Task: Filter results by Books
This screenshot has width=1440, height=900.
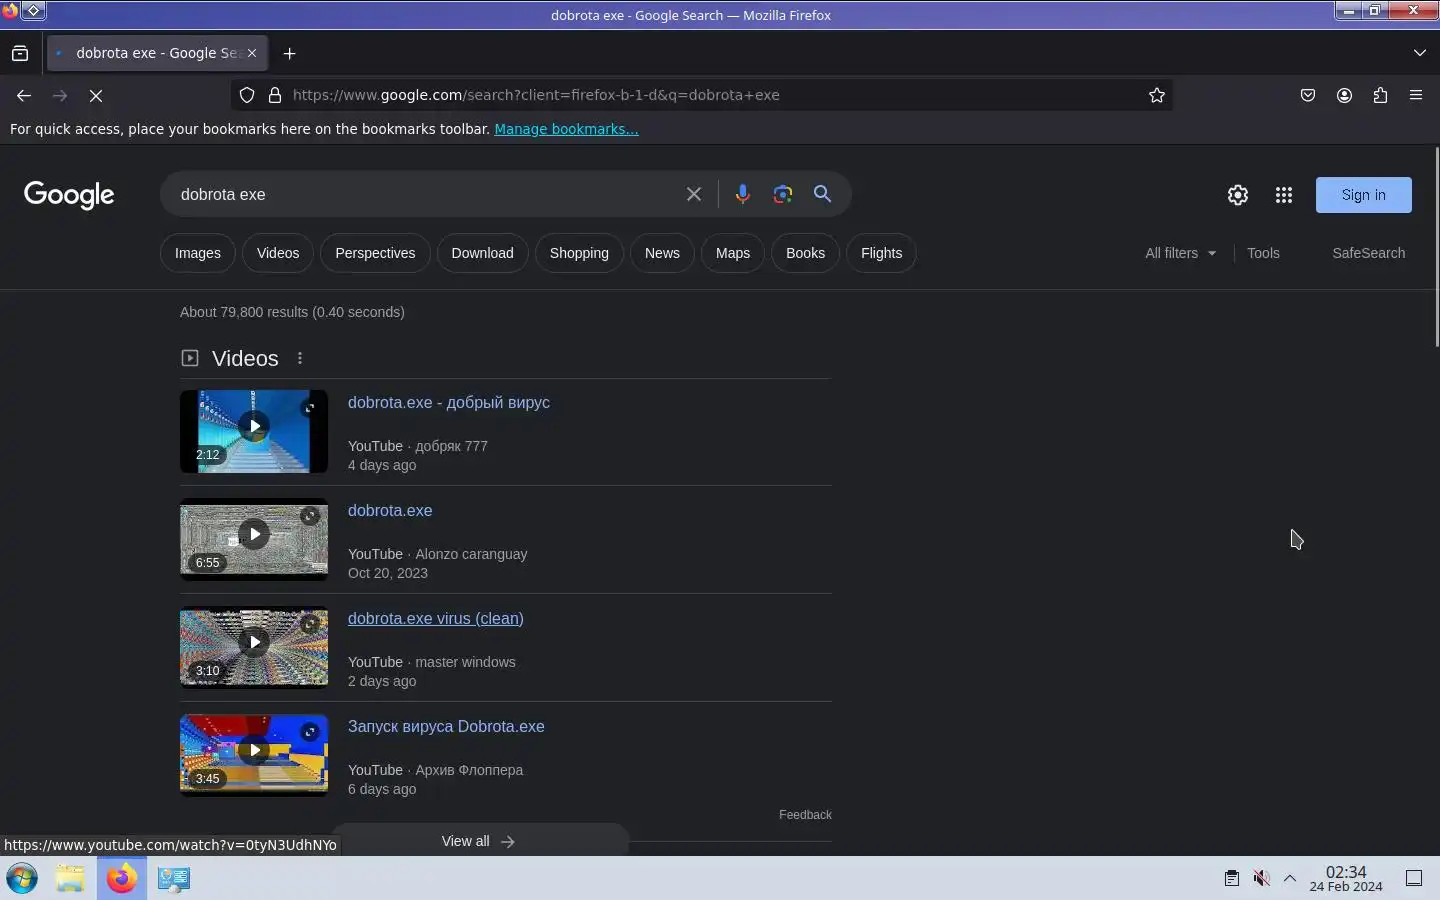Action: click(x=805, y=253)
